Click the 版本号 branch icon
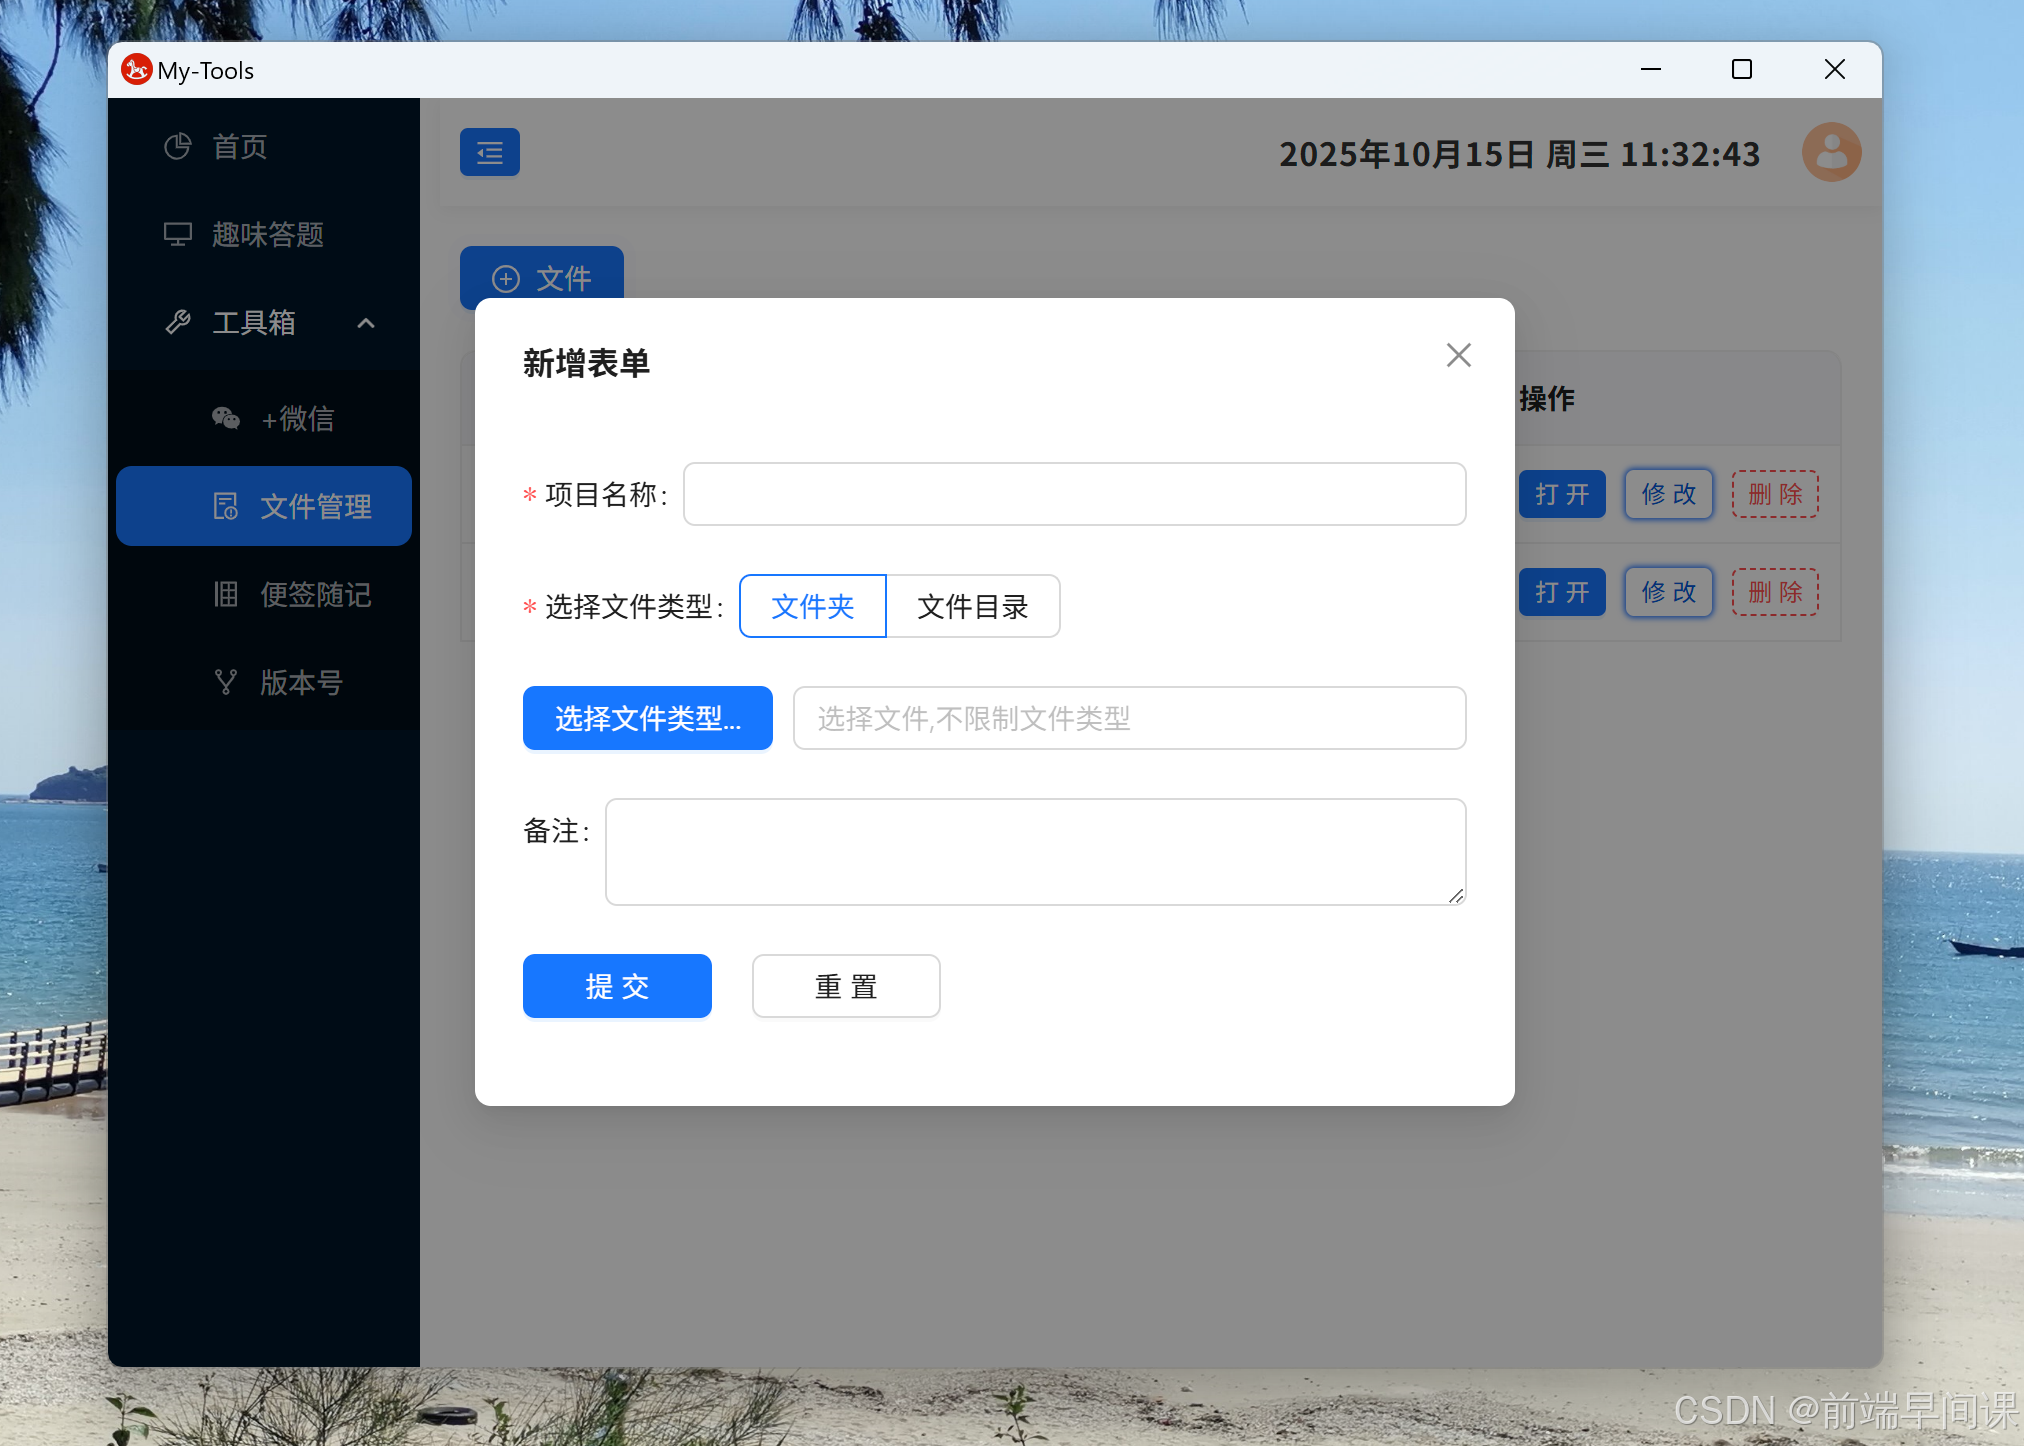This screenshot has height=1446, width=2024. 226,682
